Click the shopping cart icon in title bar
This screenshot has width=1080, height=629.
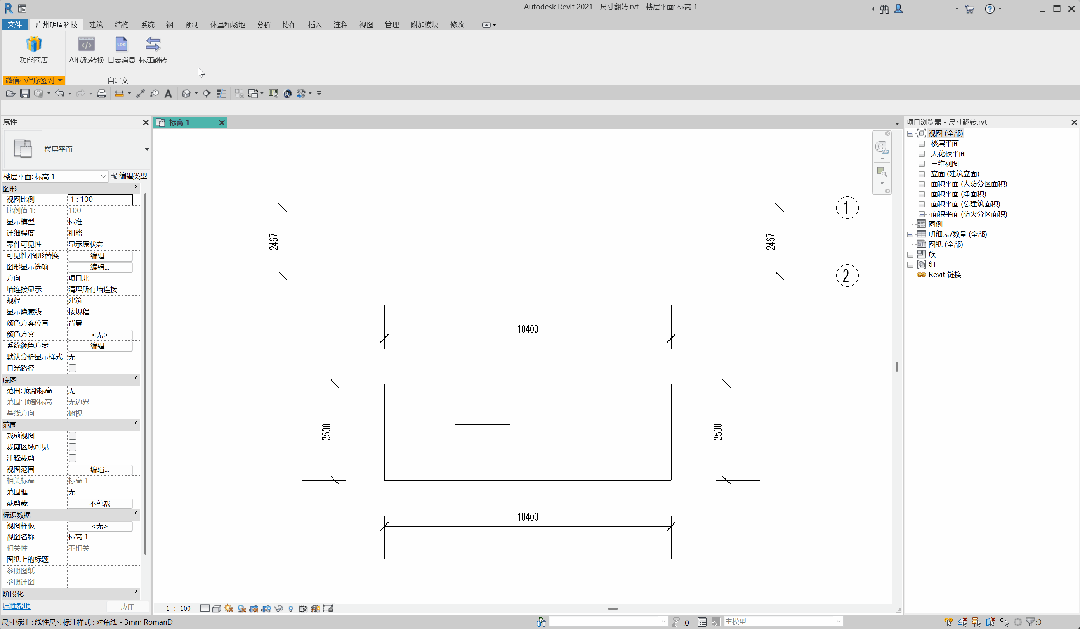(x=969, y=8)
